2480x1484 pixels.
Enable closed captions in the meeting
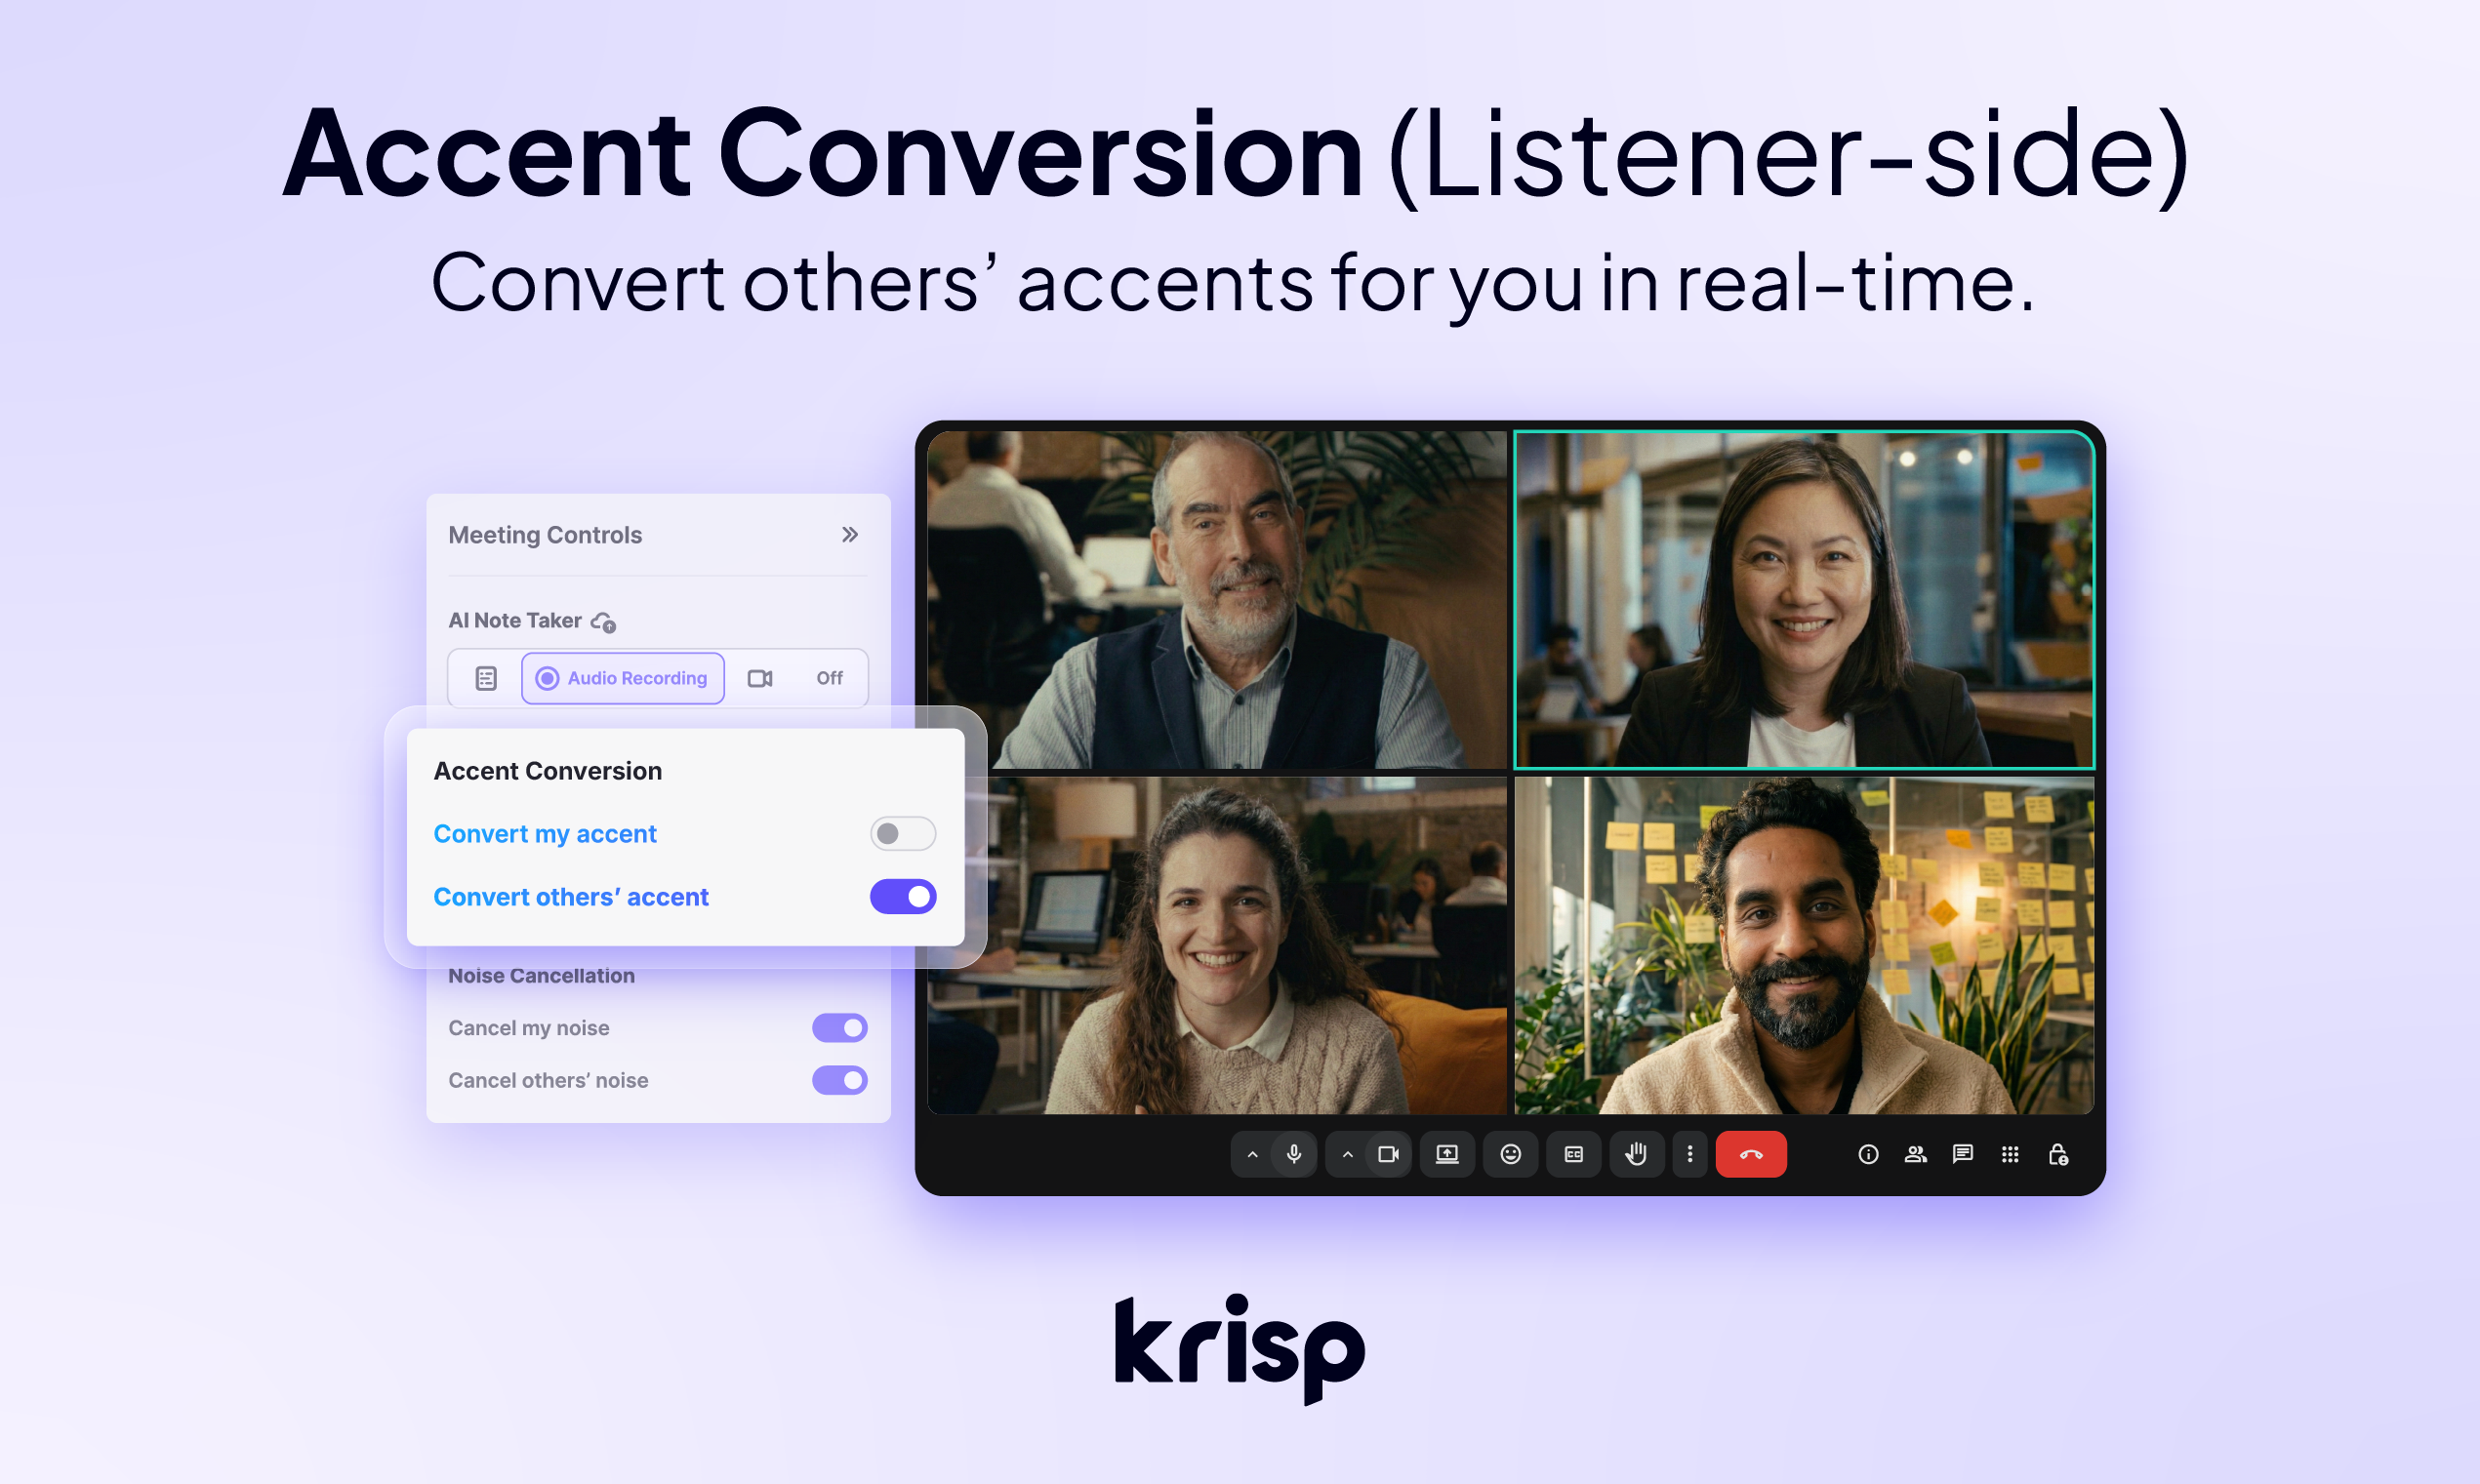(x=1574, y=1154)
